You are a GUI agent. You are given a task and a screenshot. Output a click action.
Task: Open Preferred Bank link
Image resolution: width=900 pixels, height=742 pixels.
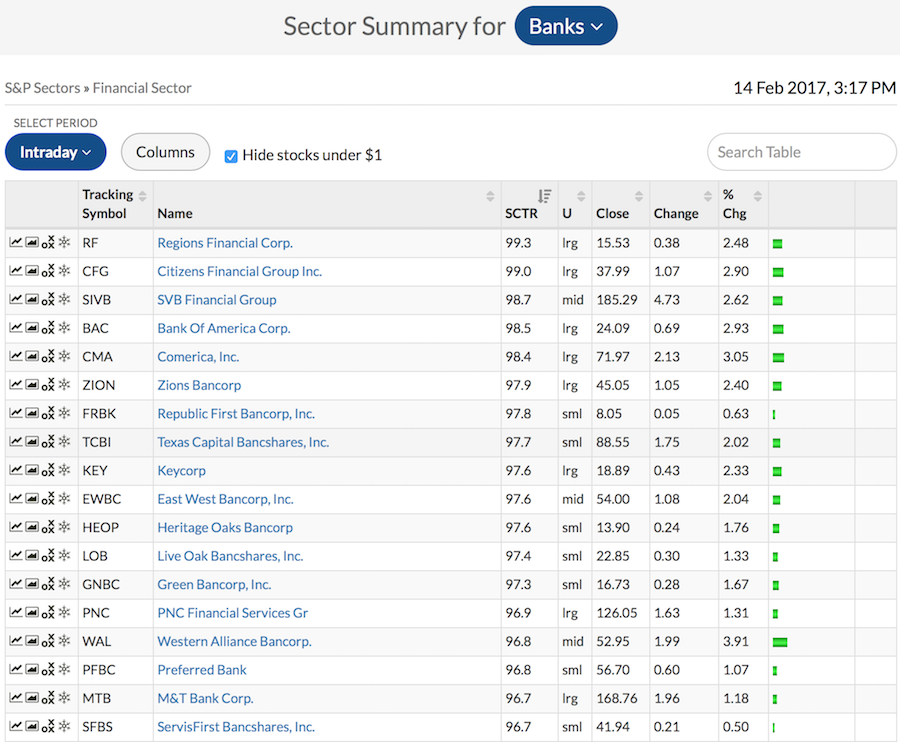point(201,670)
